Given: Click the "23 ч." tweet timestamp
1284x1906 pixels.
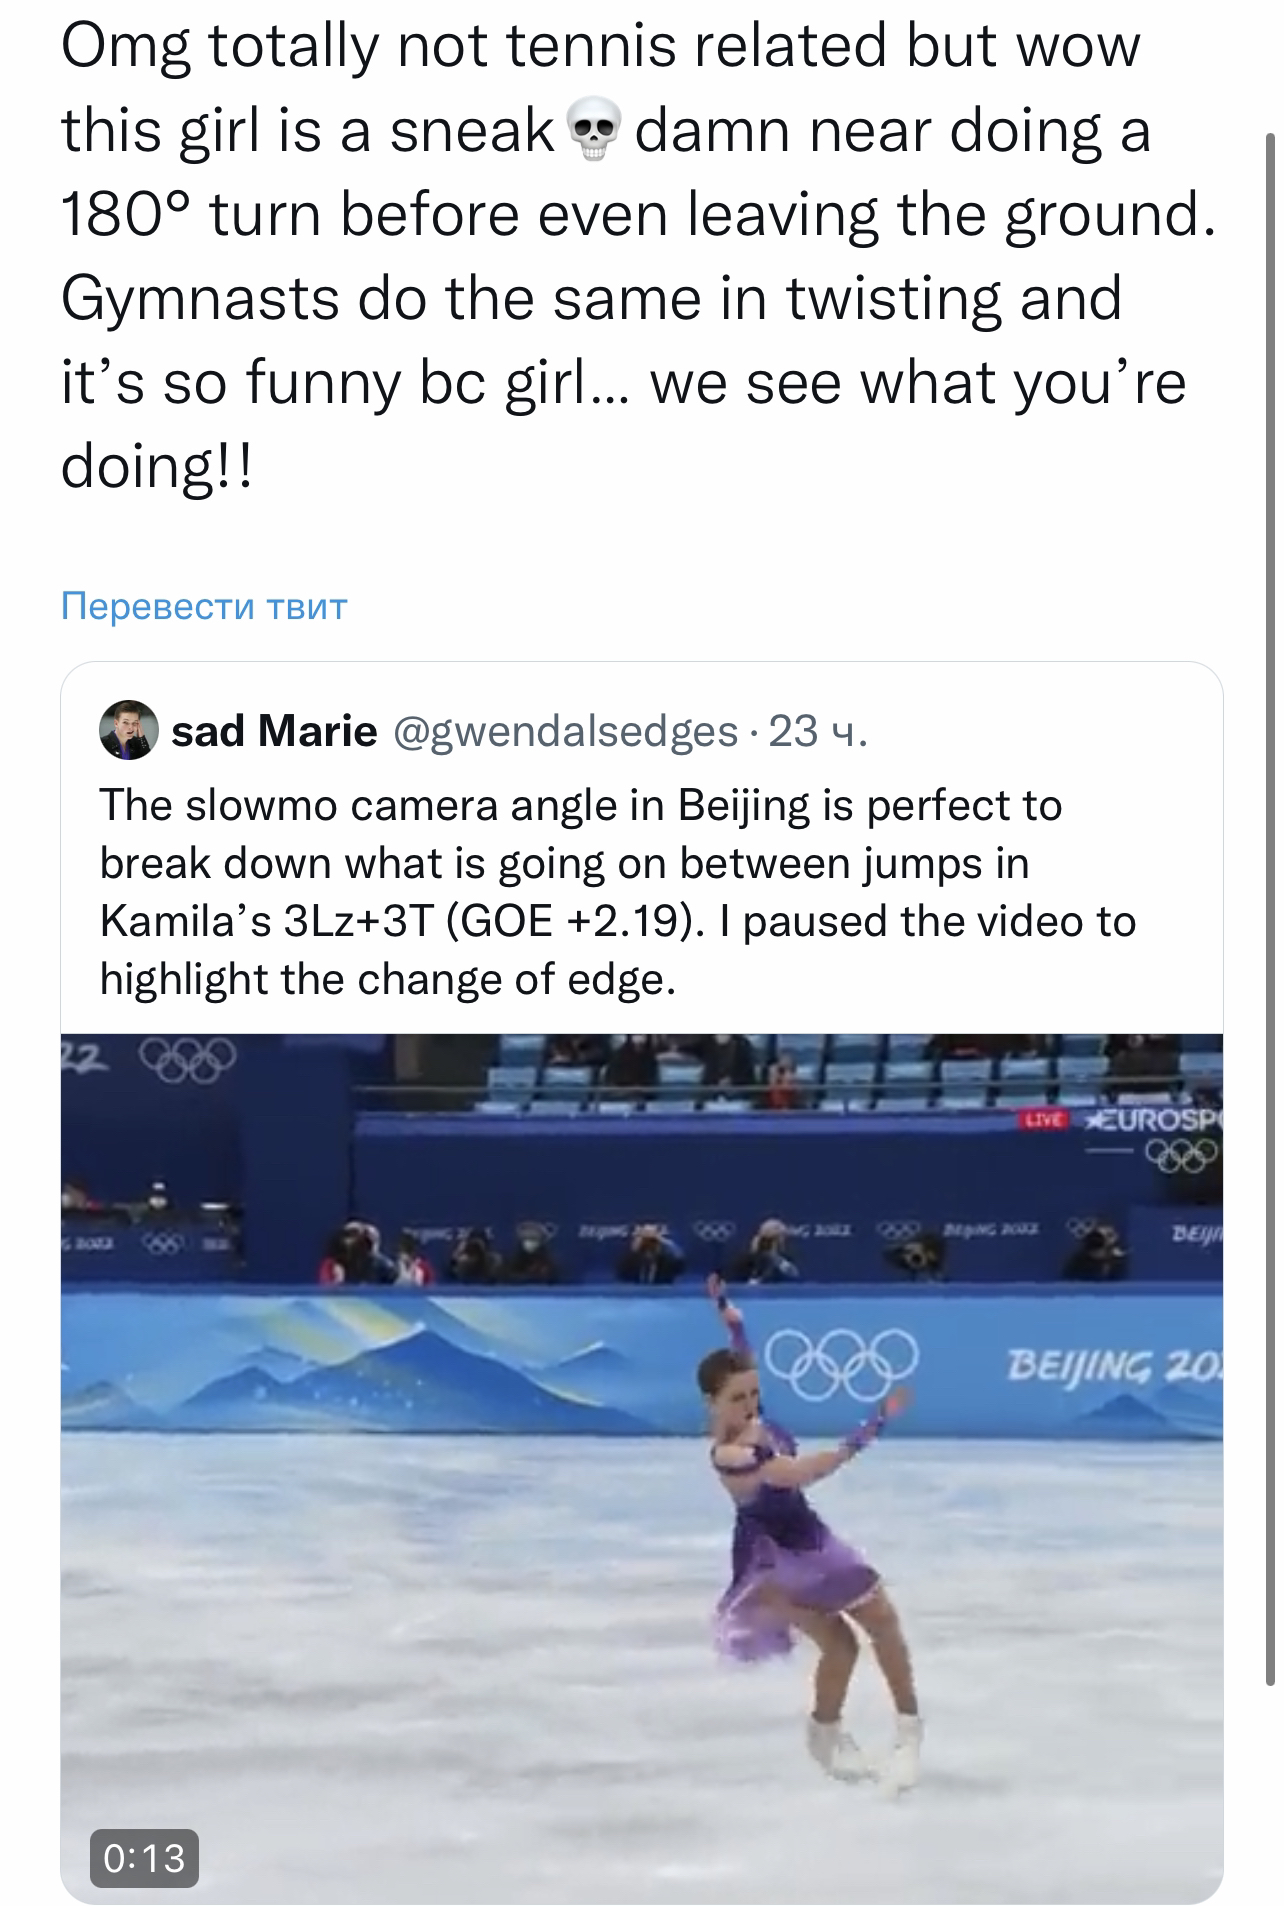Looking at the screenshot, I should tap(818, 732).
